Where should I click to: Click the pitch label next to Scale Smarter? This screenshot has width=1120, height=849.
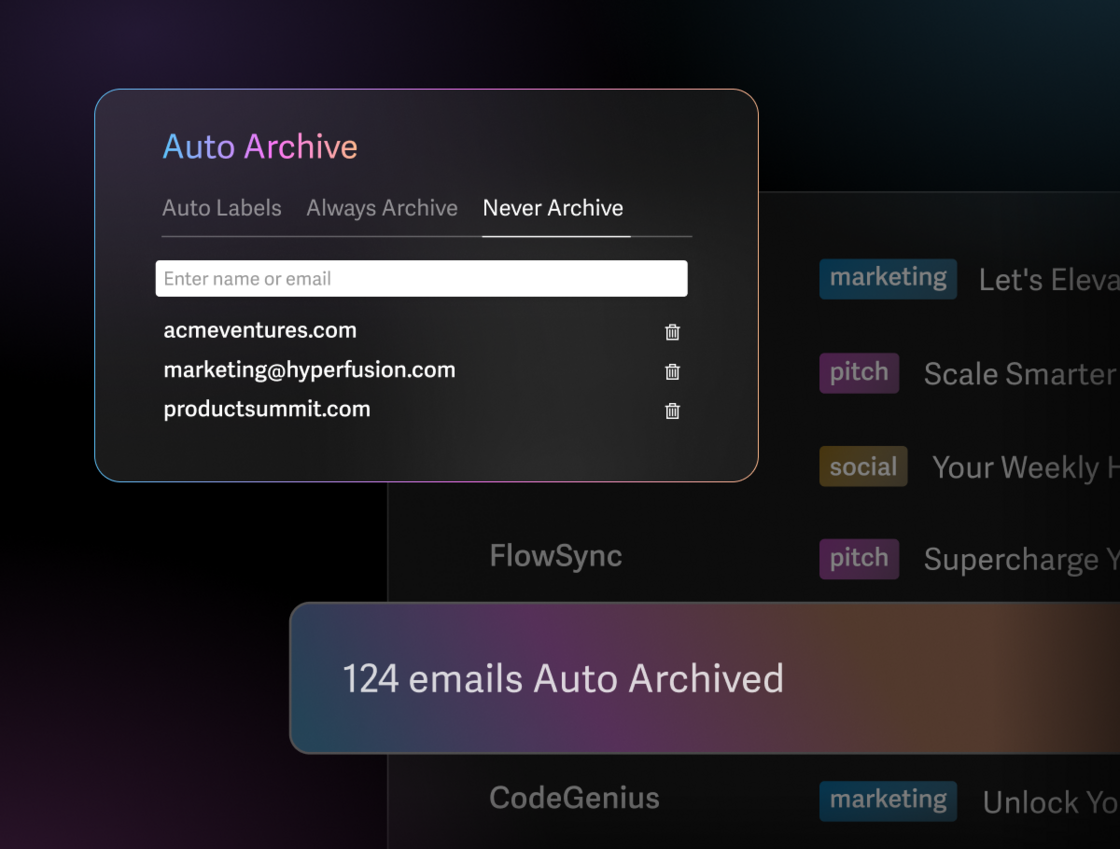coord(858,372)
